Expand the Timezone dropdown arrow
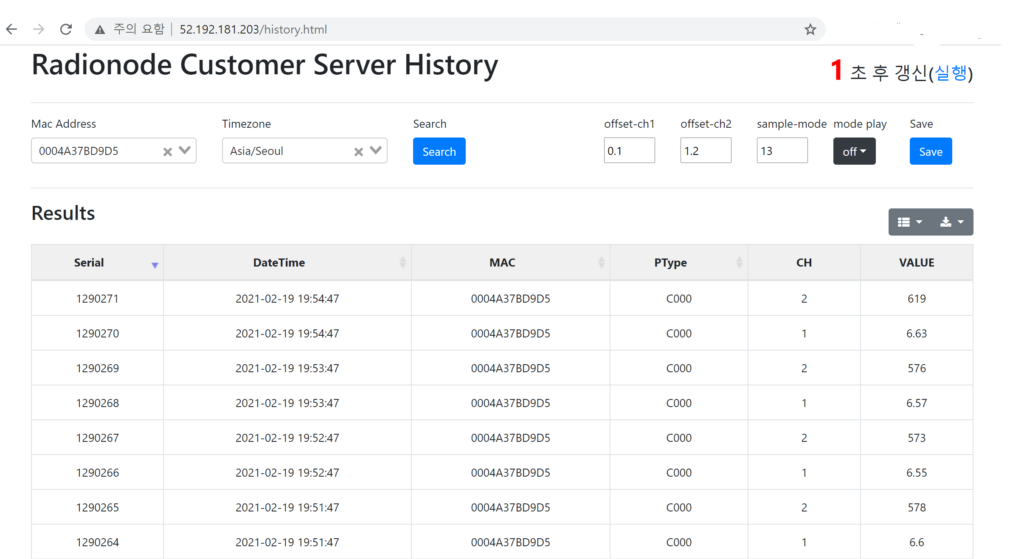This screenshot has width=1024, height=559. point(376,150)
